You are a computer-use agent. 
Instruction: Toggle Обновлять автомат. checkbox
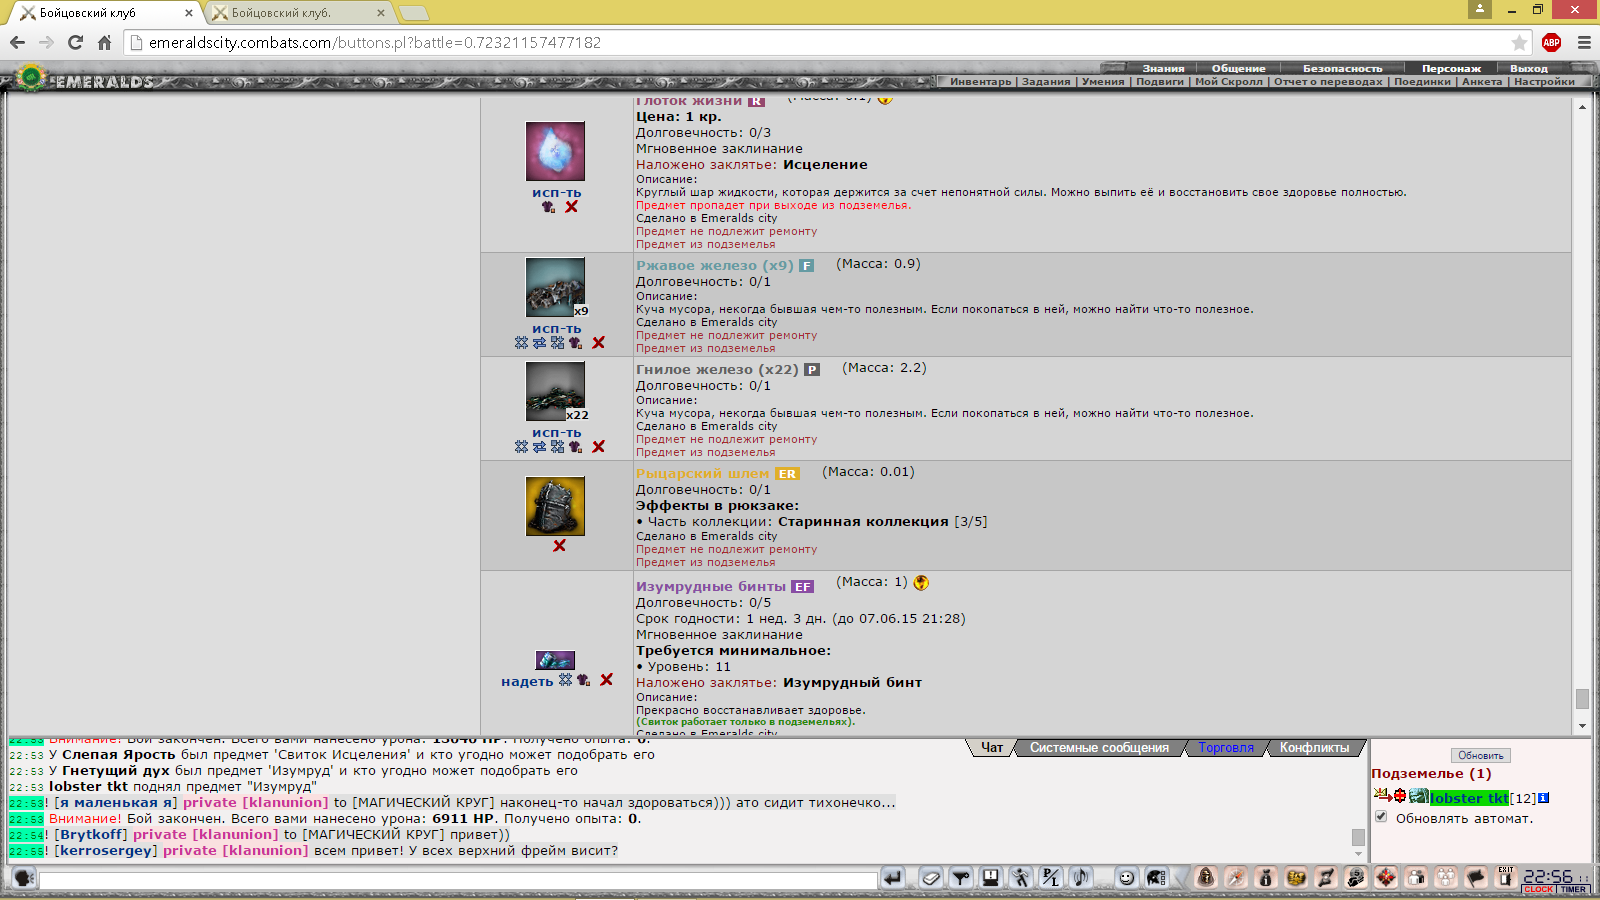(x=1381, y=817)
